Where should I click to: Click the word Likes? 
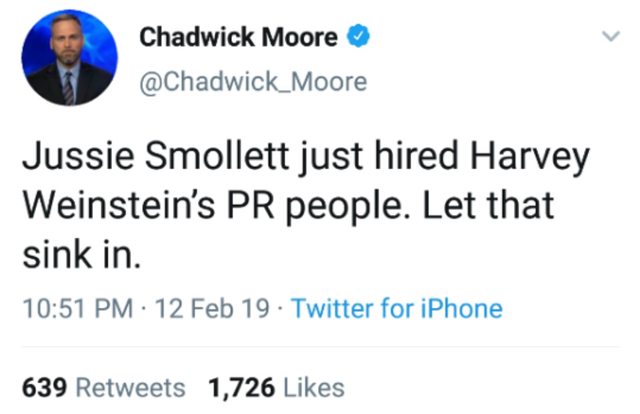[314, 386]
